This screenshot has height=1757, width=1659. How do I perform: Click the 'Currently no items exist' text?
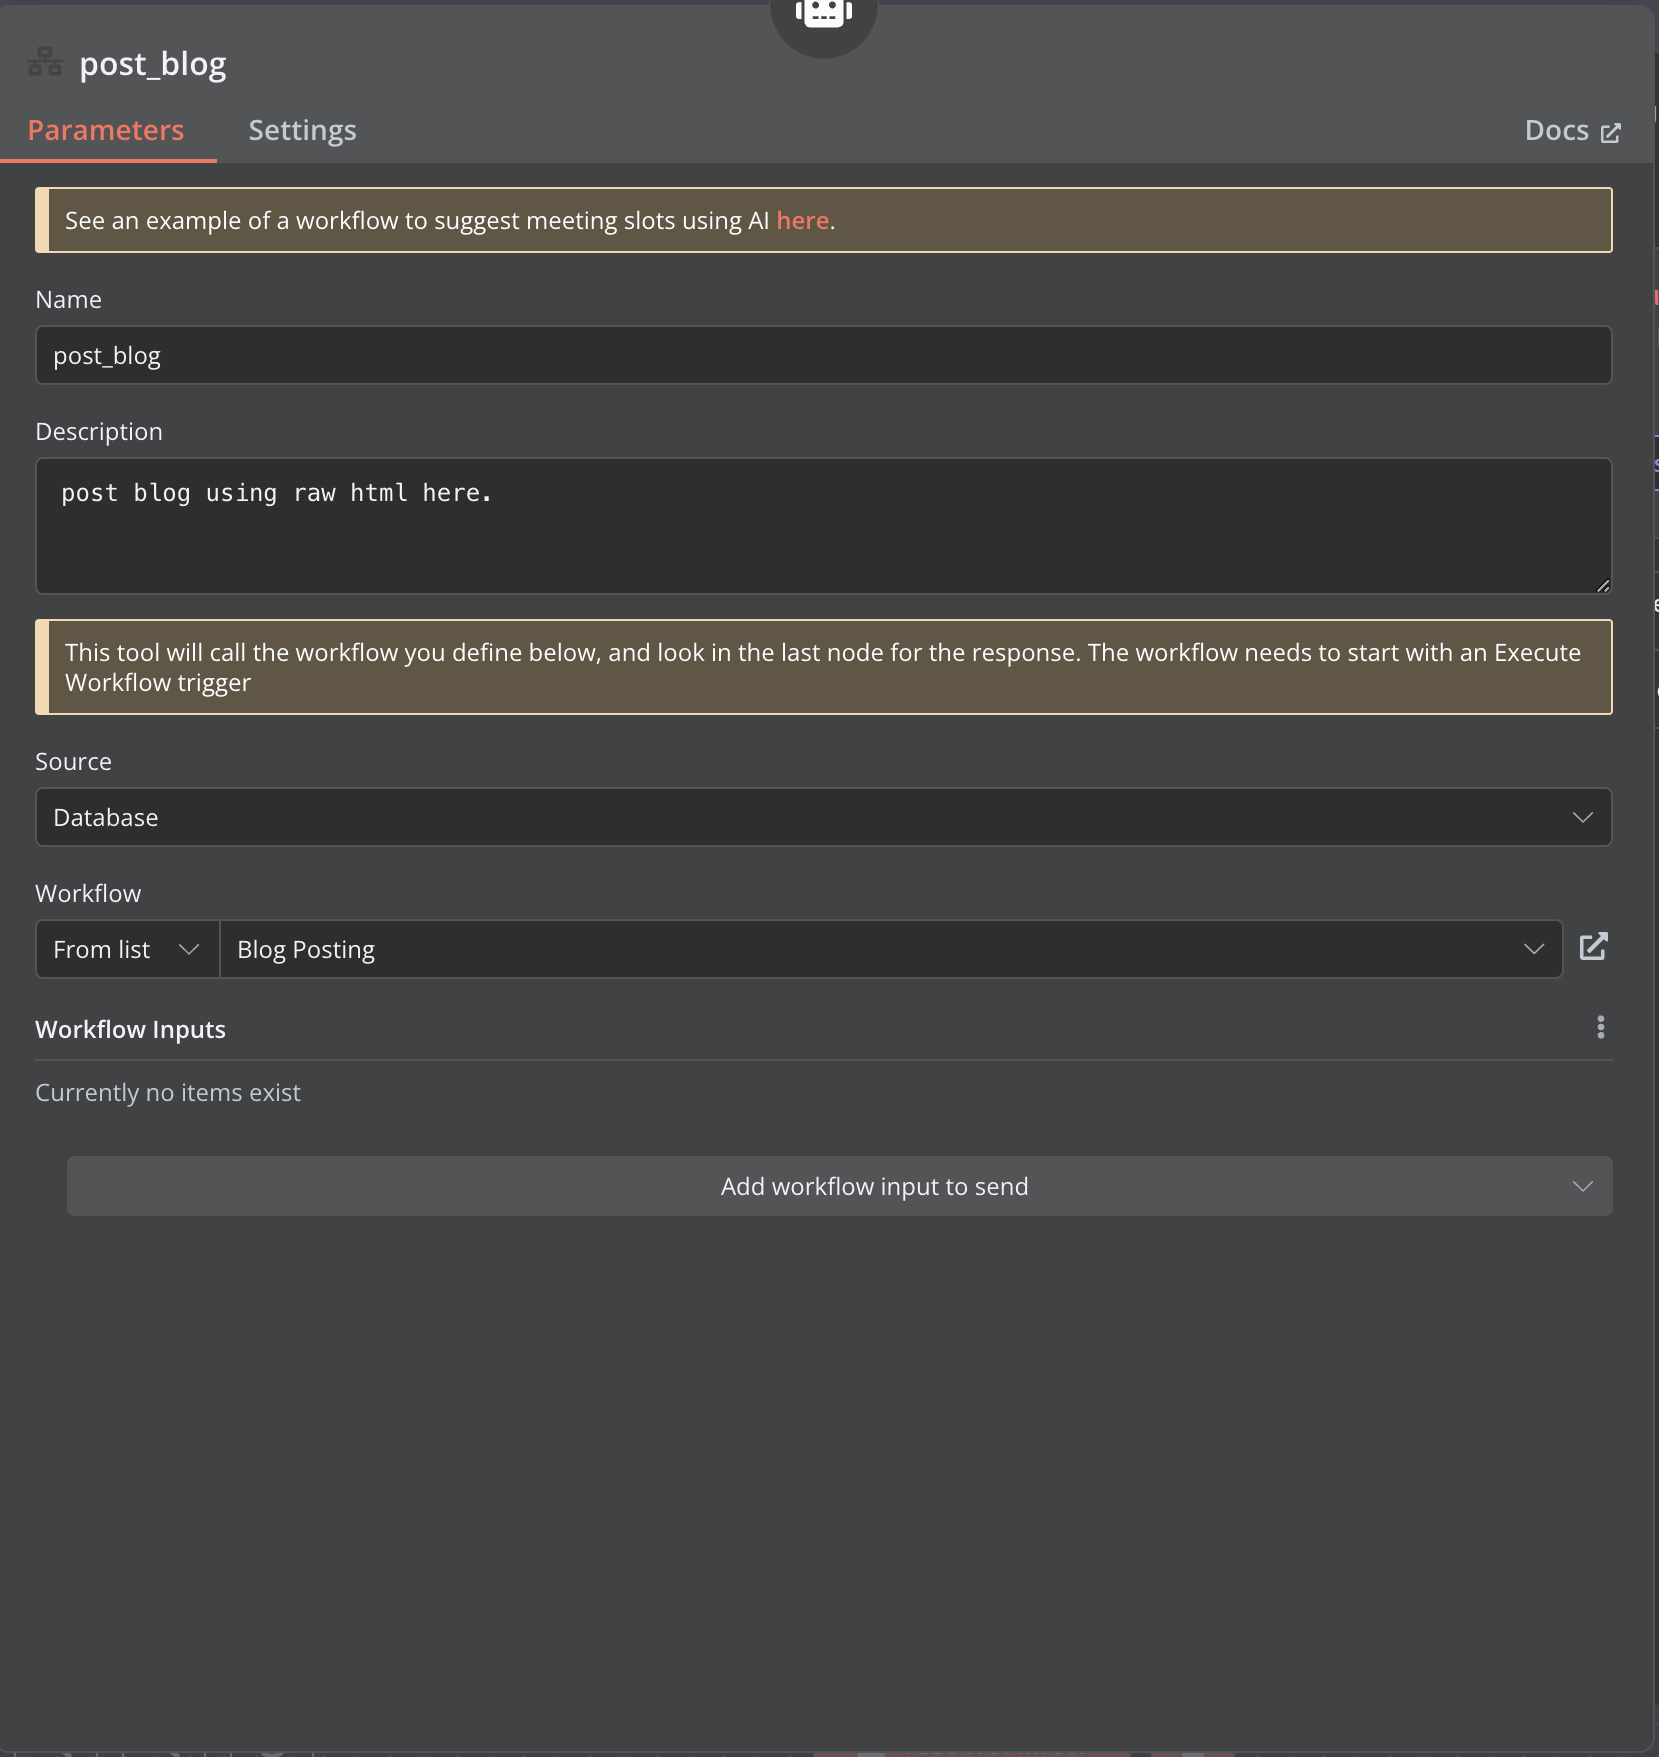[x=168, y=1092]
